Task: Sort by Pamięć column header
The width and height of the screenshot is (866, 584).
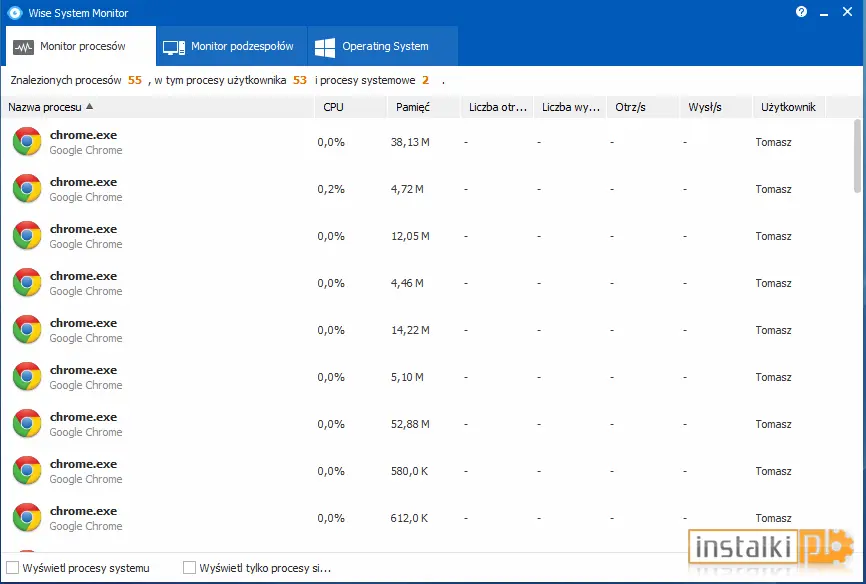Action: coord(424,107)
